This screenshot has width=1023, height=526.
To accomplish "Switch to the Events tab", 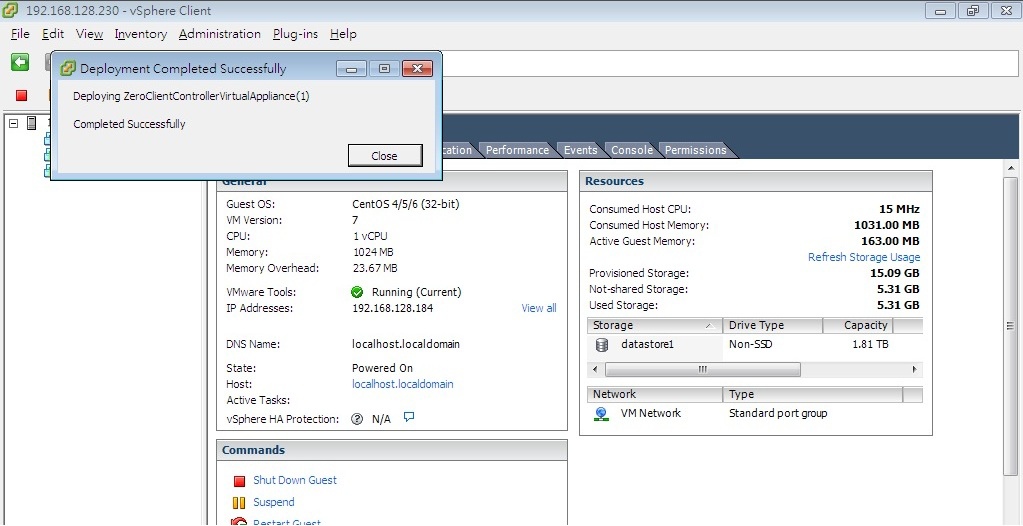I will [581, 150].
